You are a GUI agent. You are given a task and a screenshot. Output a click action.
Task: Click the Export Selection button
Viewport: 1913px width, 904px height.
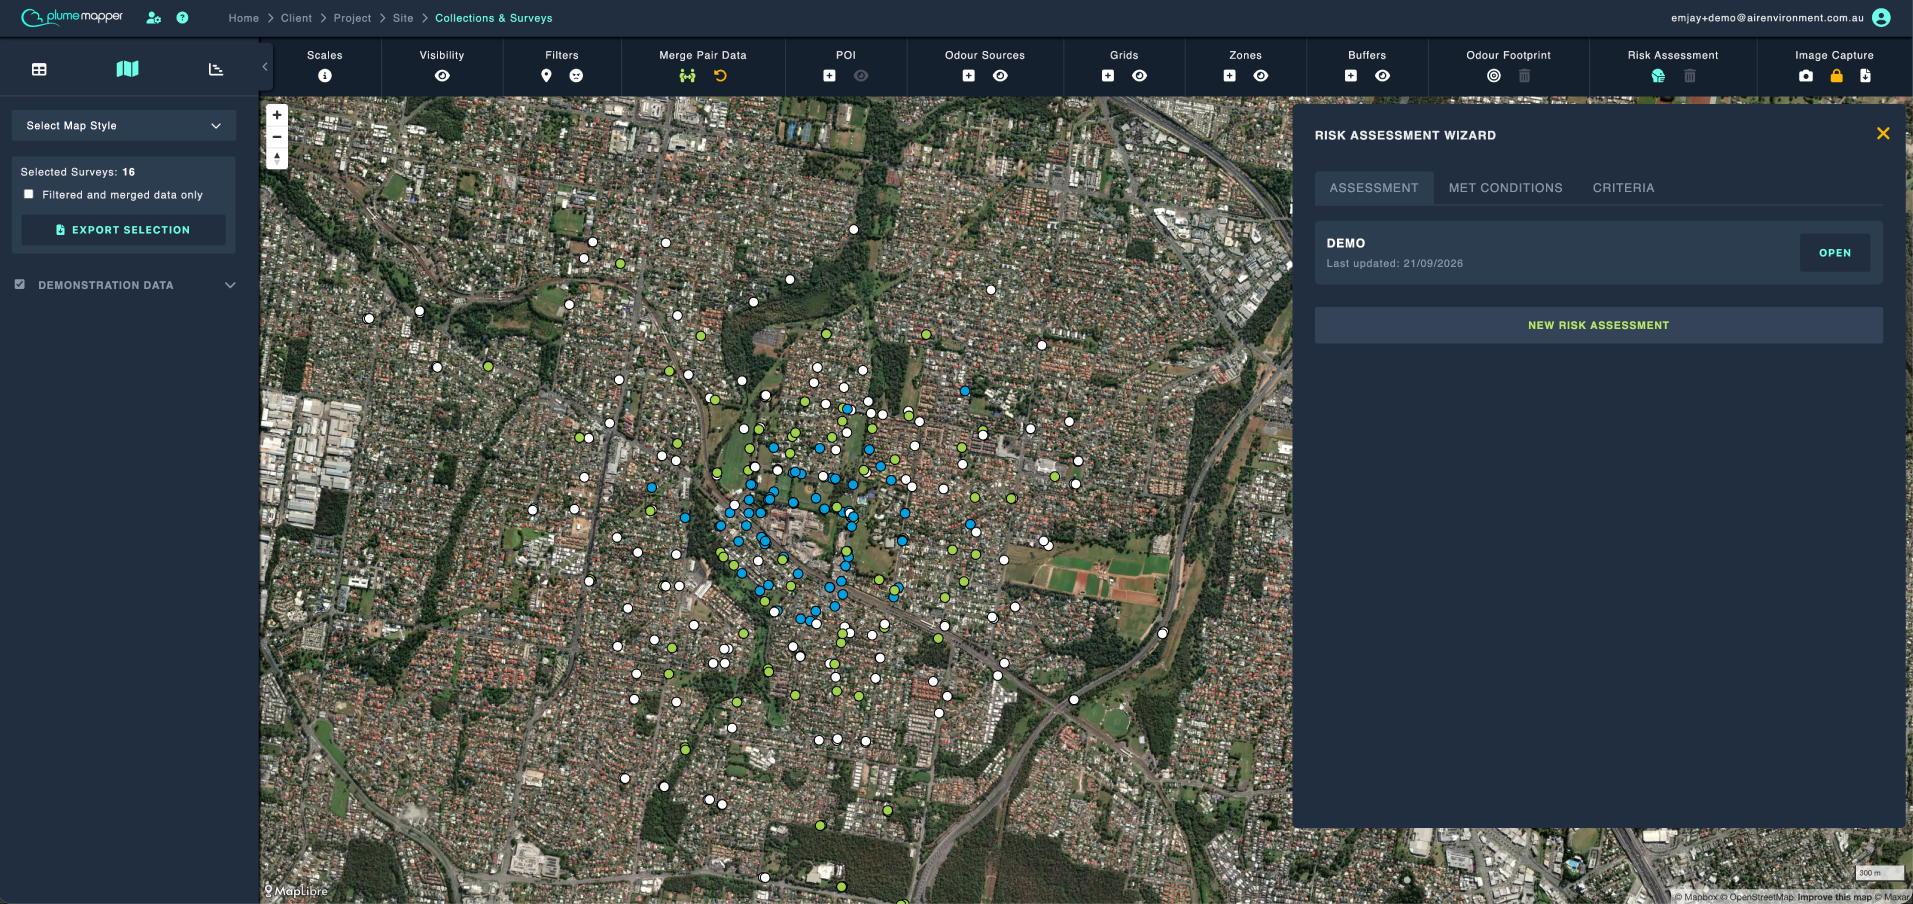coord(124,230)
